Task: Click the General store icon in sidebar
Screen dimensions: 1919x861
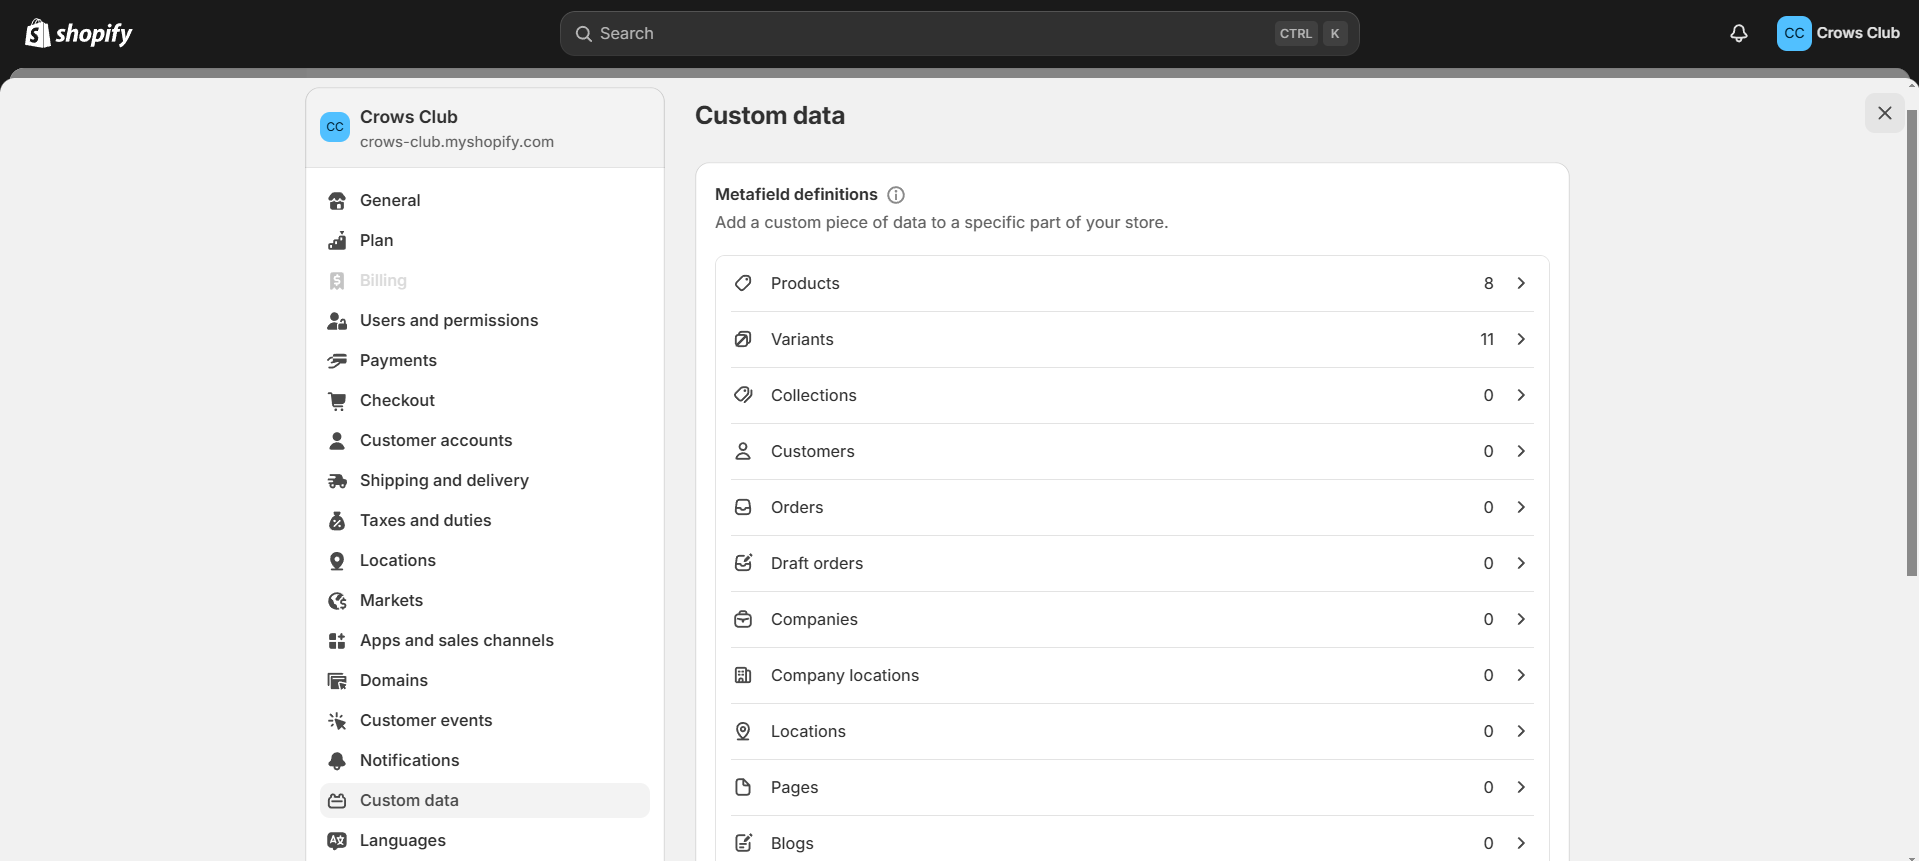Action: [x=337, y=200]
